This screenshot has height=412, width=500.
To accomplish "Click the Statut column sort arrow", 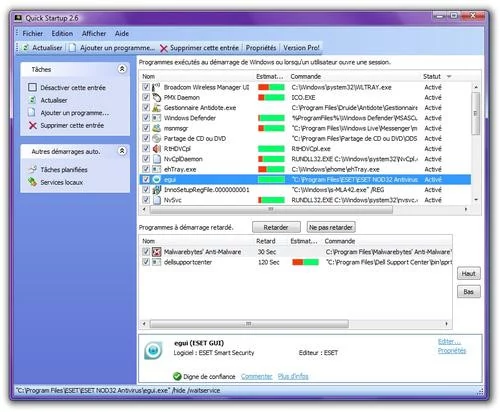I will tap(449, 76).
